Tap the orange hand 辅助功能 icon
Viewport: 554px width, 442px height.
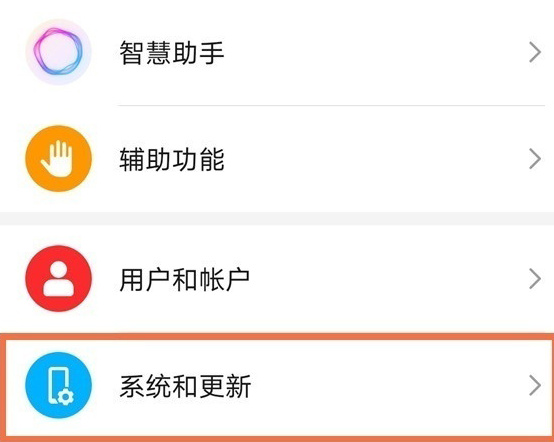[x=58, y=159]
